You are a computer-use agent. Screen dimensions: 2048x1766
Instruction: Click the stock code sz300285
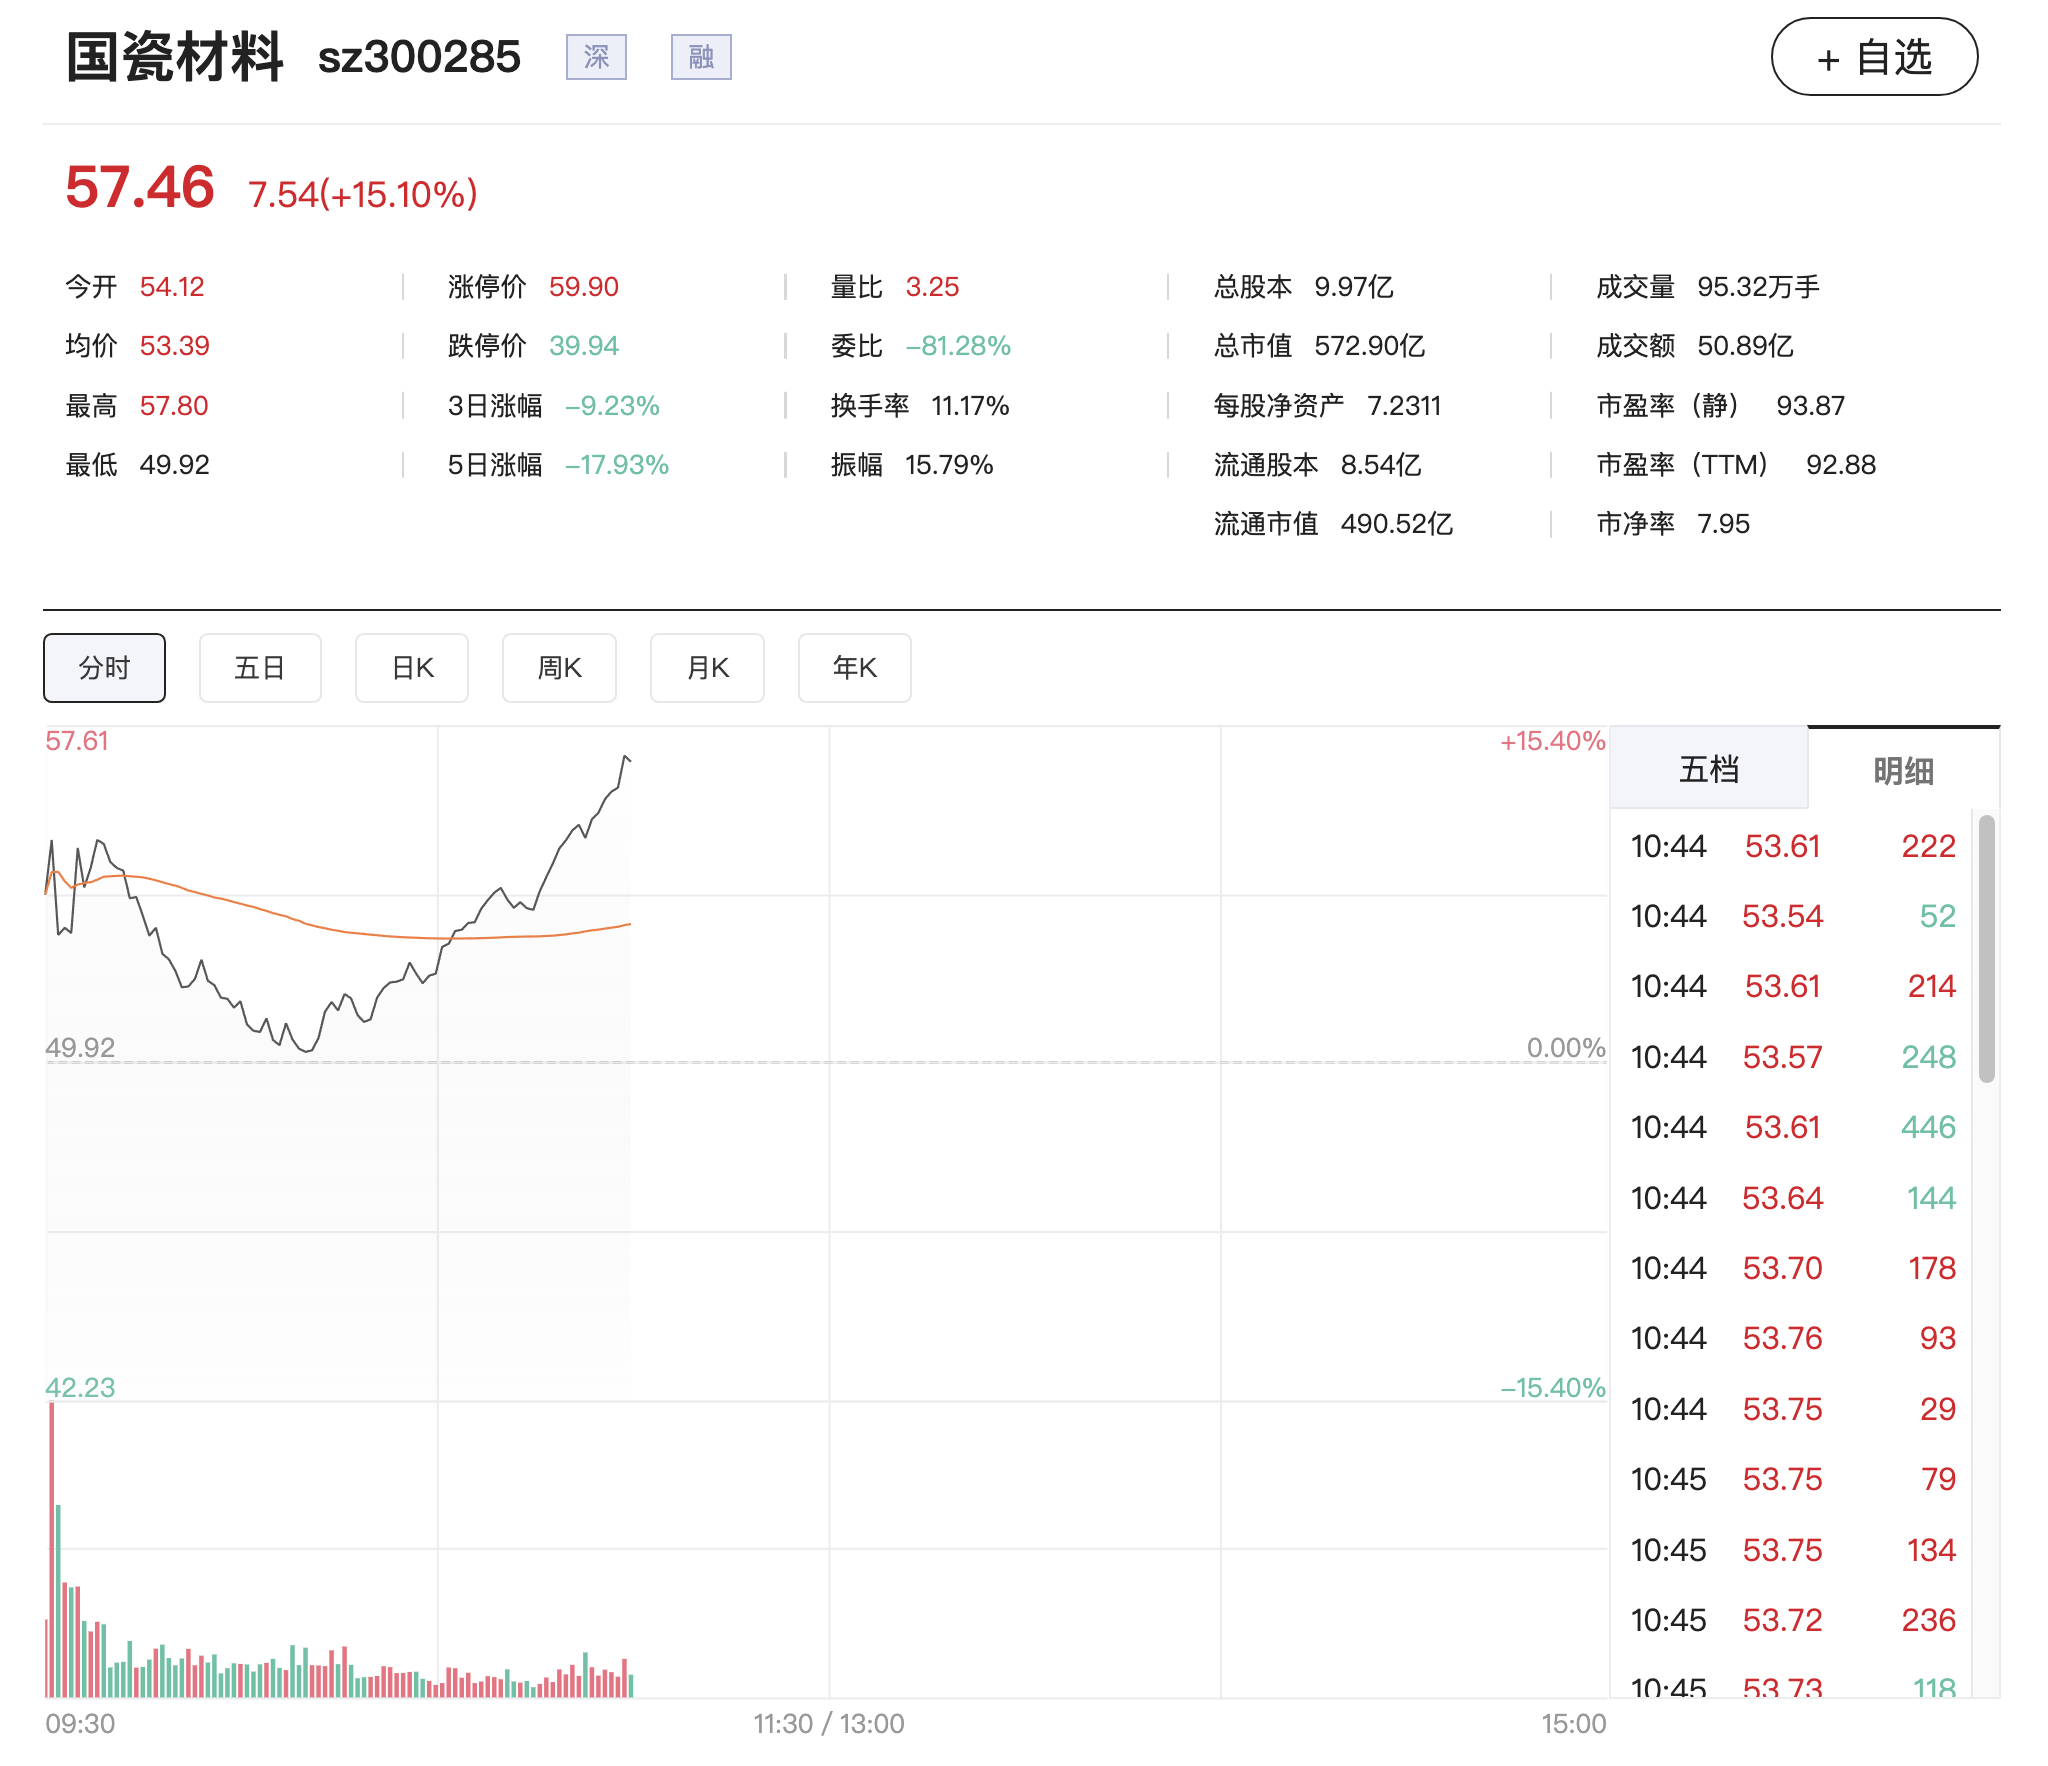point(419,57)
